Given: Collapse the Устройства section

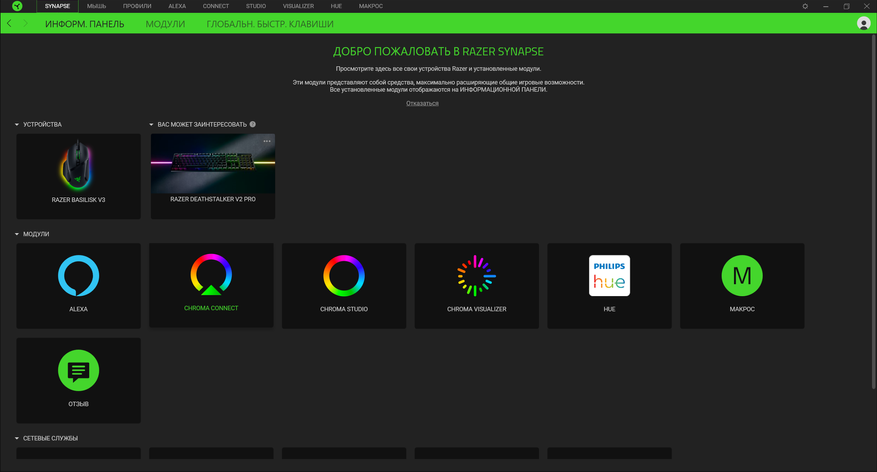Looking at the screenshot, I should click(x=17, y=125).
